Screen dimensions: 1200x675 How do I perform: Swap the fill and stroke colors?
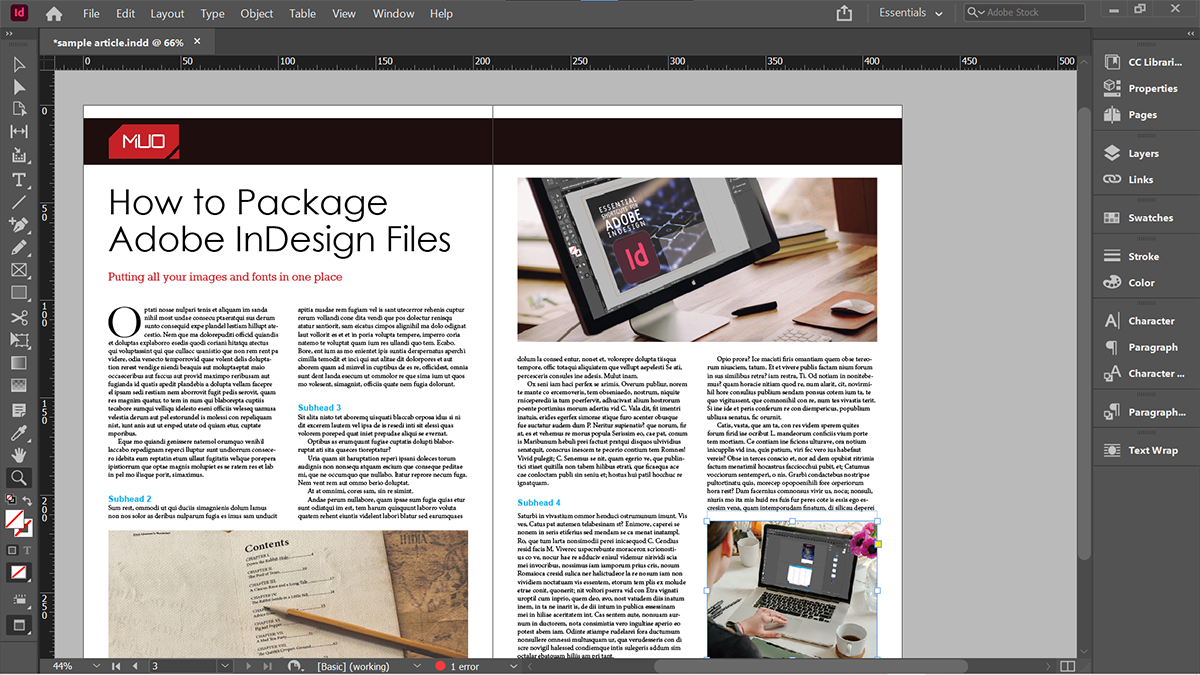[28, 500]
